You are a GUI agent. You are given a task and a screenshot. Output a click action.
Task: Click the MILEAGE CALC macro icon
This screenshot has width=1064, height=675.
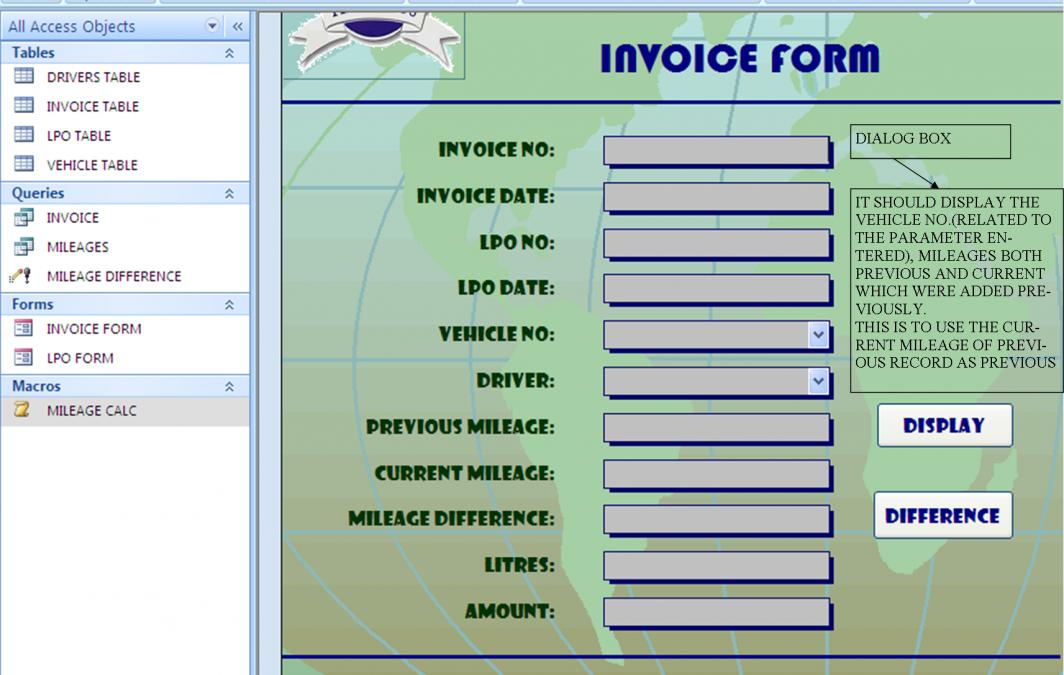22,409
